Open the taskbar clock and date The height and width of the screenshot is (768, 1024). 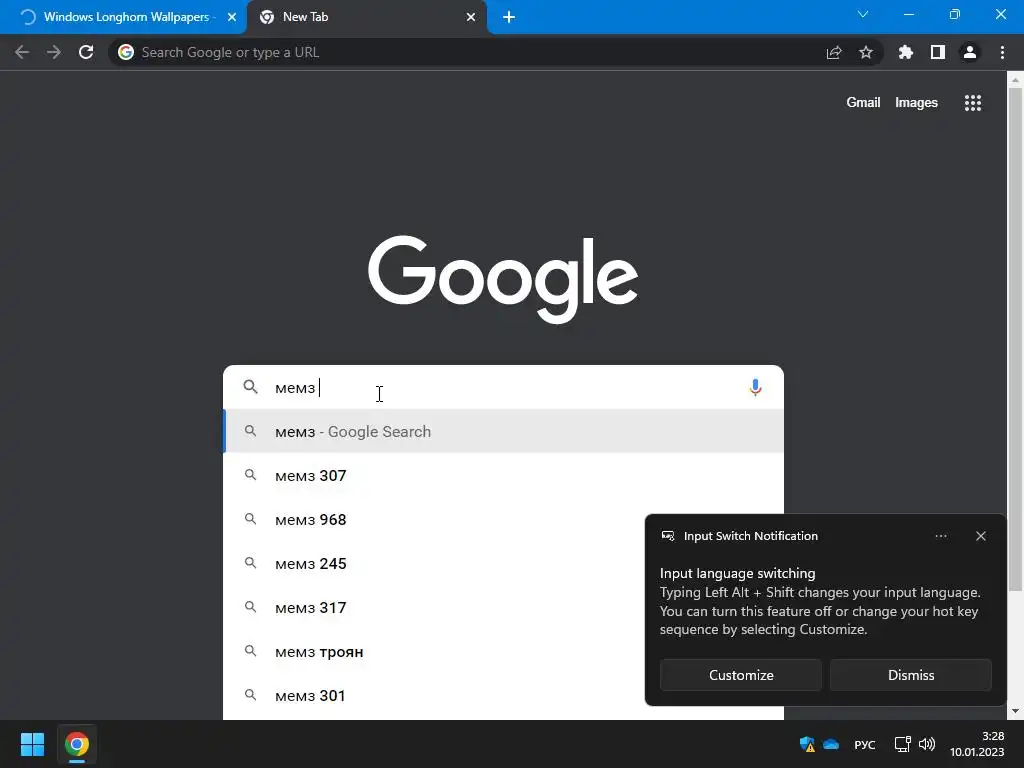(977, 744)
